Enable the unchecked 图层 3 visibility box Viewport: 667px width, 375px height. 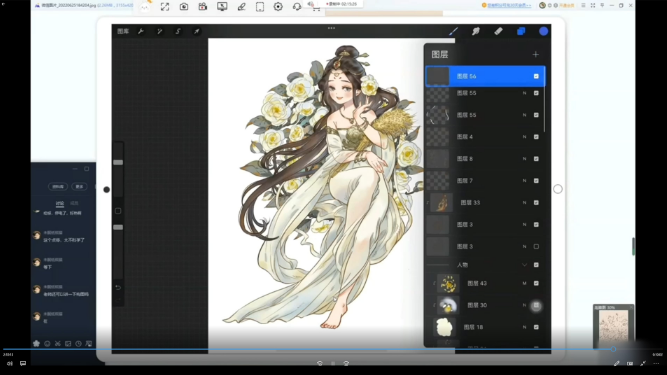click(x=536, y=247)
